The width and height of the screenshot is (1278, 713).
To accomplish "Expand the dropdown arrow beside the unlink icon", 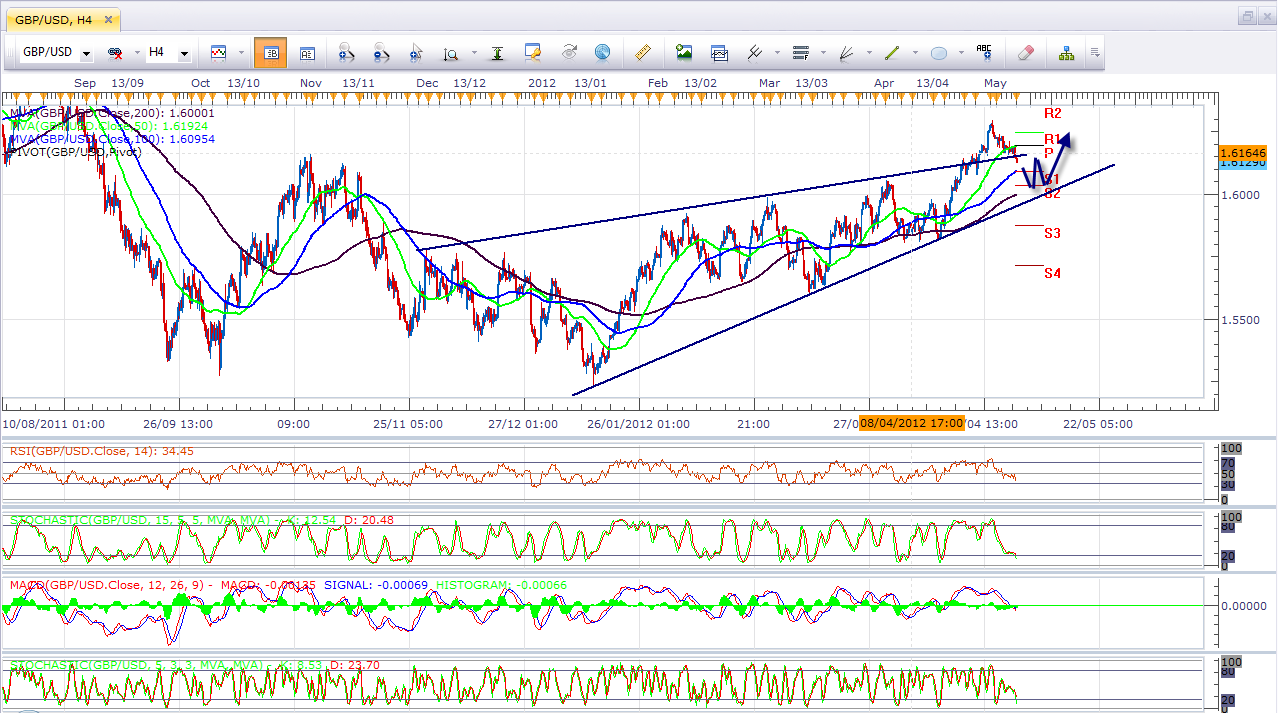I will coord(135,53).
